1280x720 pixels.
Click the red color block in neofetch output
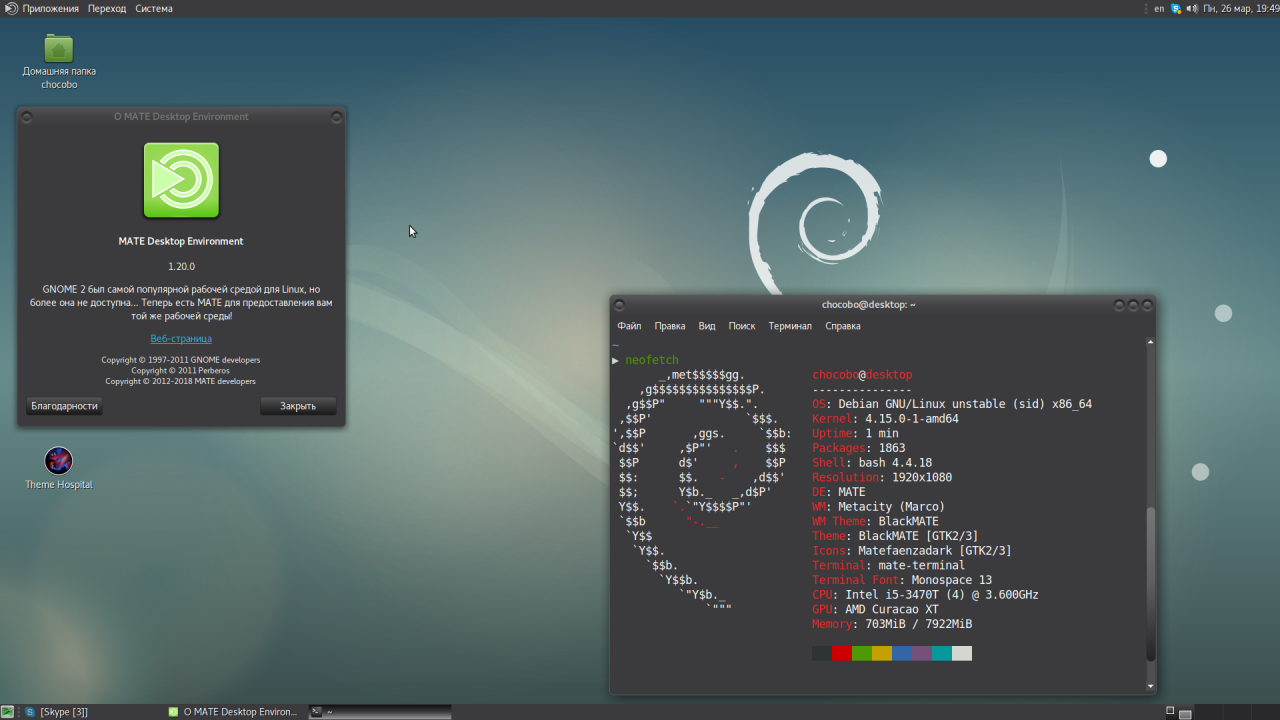(842, 653)
